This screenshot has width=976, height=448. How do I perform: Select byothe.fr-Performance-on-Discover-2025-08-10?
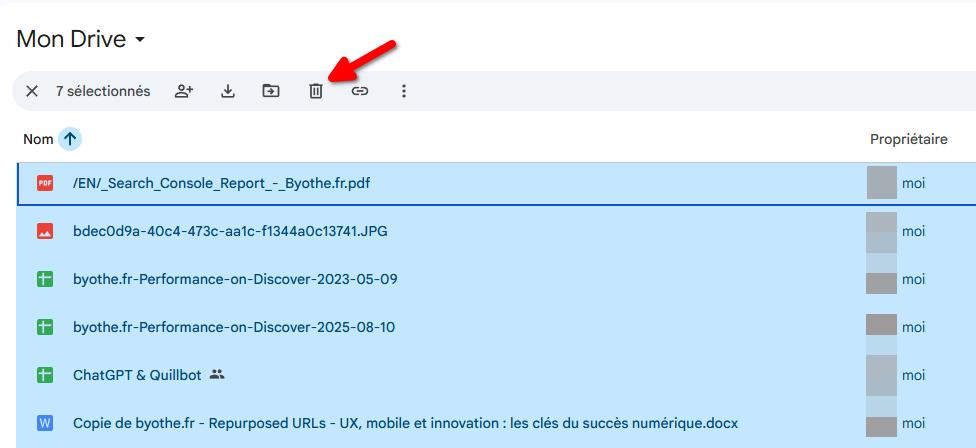coord(234,327)
